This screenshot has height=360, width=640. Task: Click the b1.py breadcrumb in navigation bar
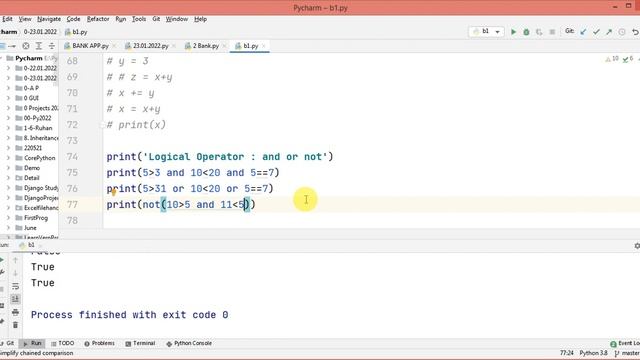tap(76, 32)
